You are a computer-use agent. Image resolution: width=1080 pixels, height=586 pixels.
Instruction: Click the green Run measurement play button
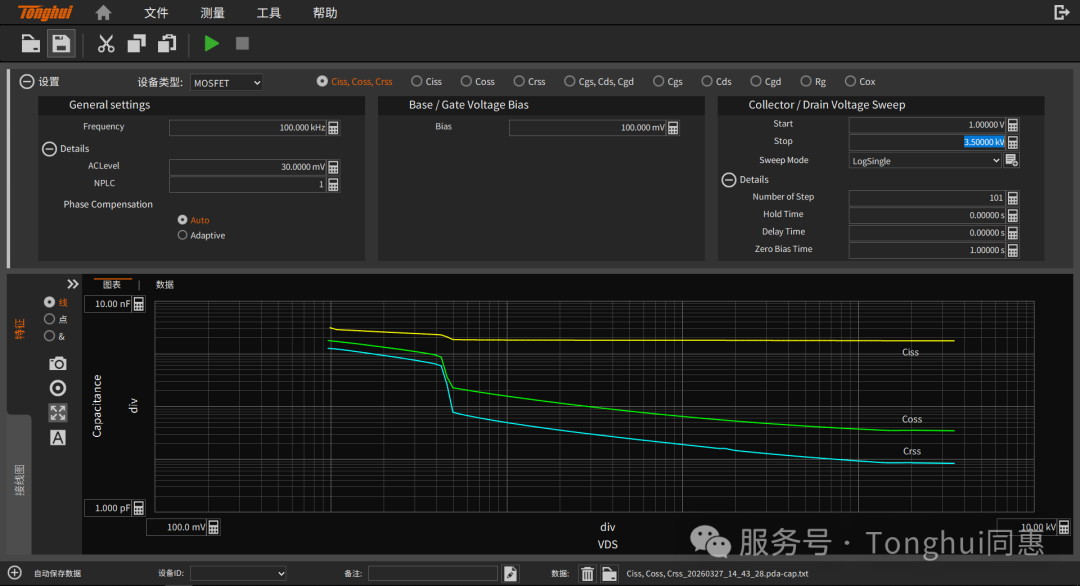[x=211, y=43]
